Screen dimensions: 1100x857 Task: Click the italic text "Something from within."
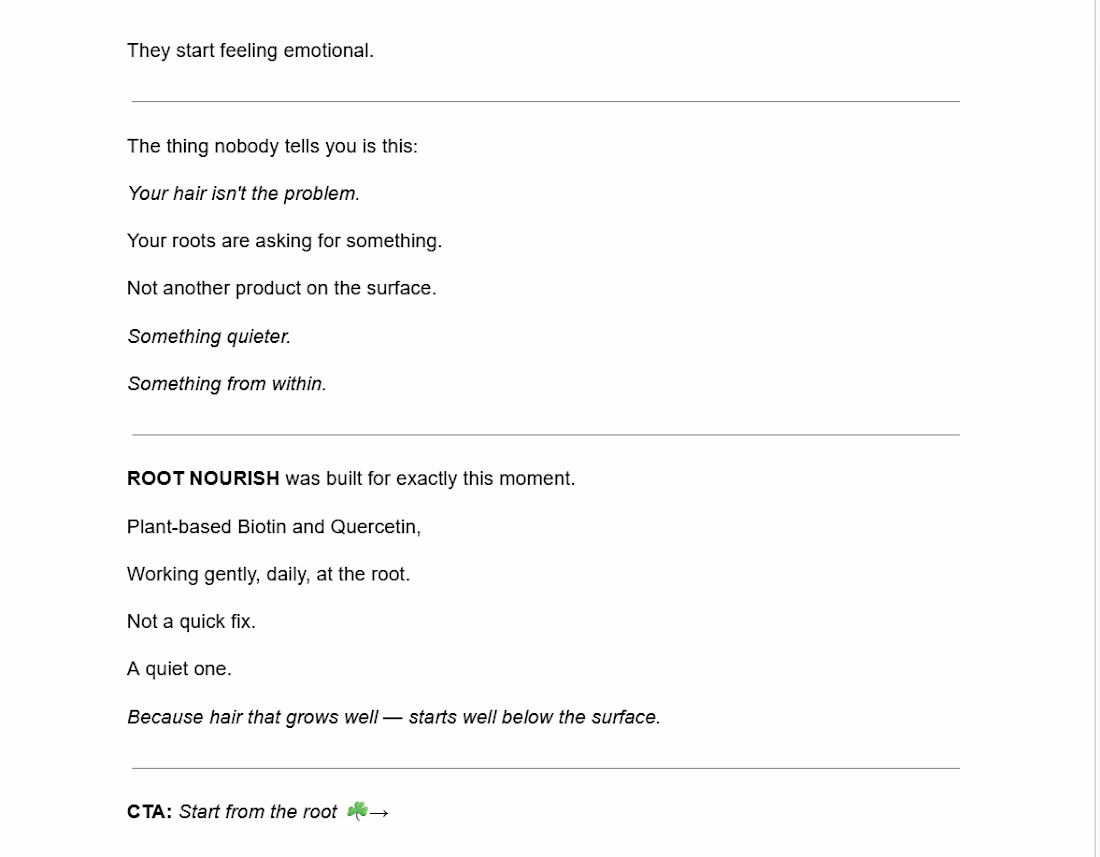click(227, 384)
